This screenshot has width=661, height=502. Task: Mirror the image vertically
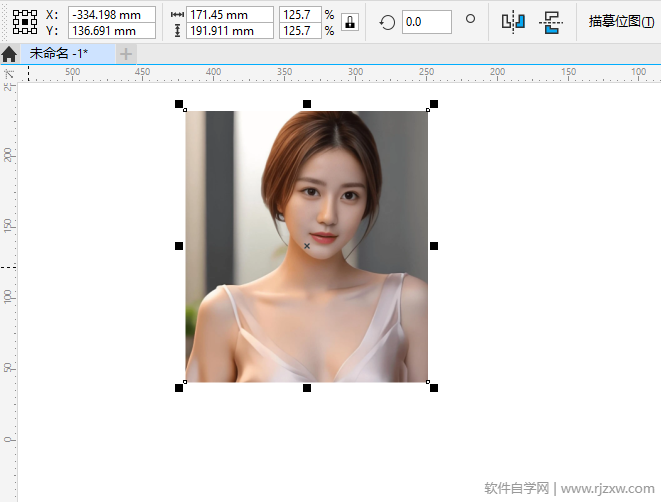tap(551, 23)
